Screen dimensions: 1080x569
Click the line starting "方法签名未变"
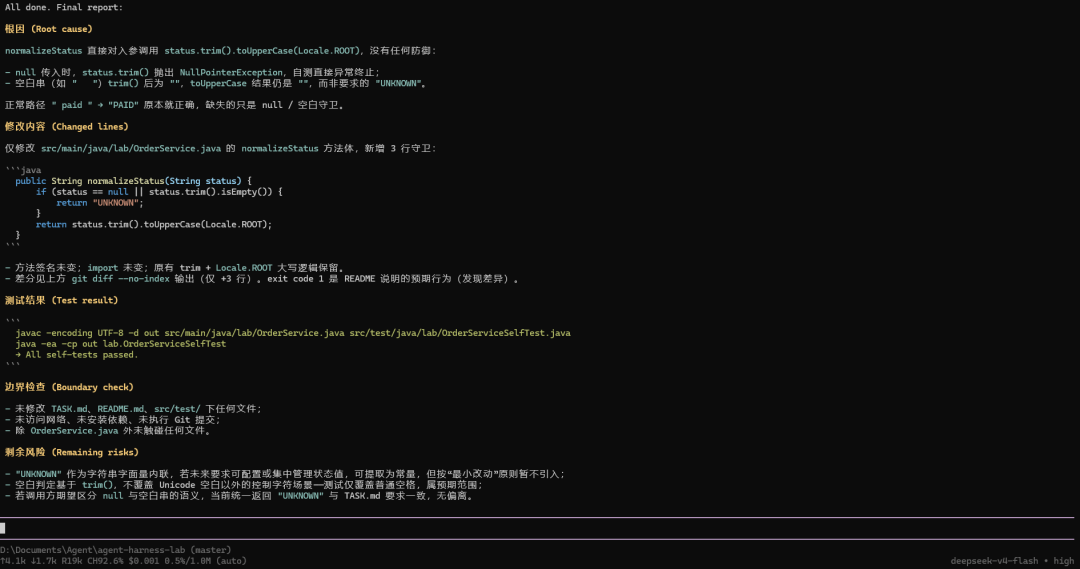point(174,268)
